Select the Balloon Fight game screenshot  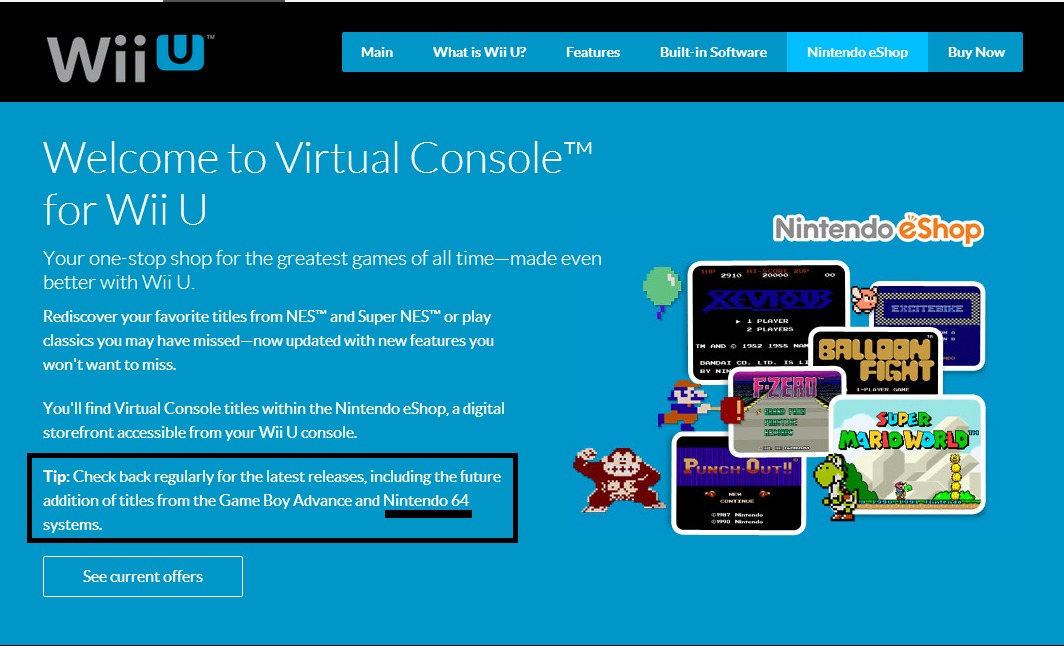click(875, 360)
